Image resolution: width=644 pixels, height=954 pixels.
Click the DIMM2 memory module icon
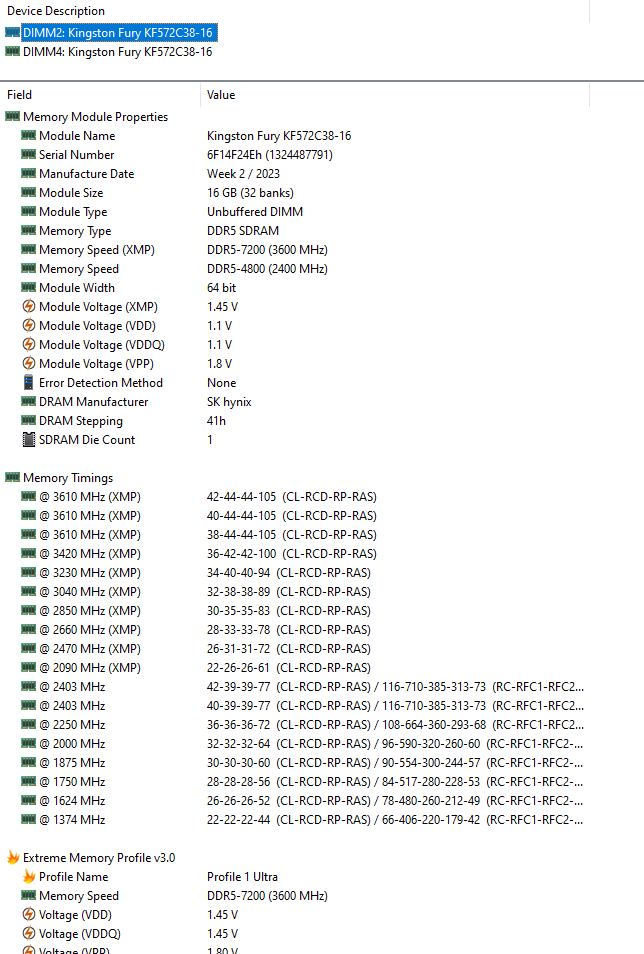(12, 32)
